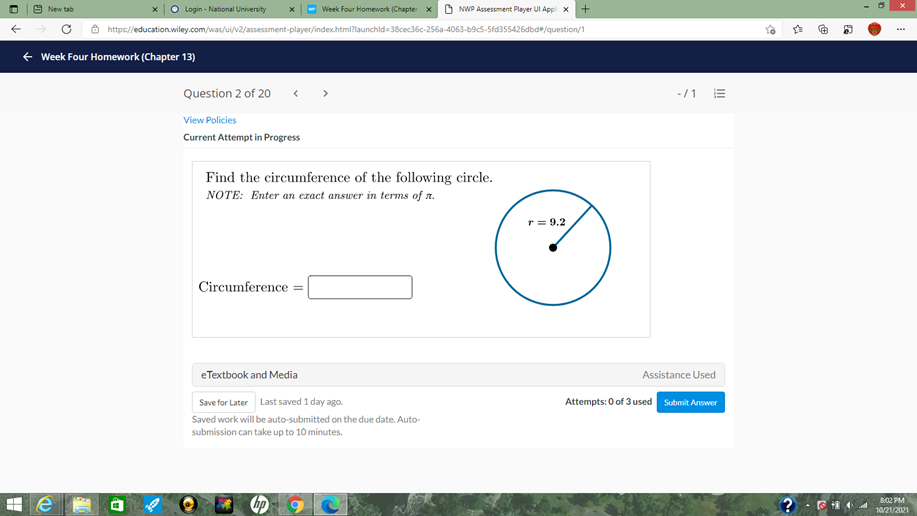Reload the page with refresh icon
The height and width of the screenshot is (516, 917).
66,29
